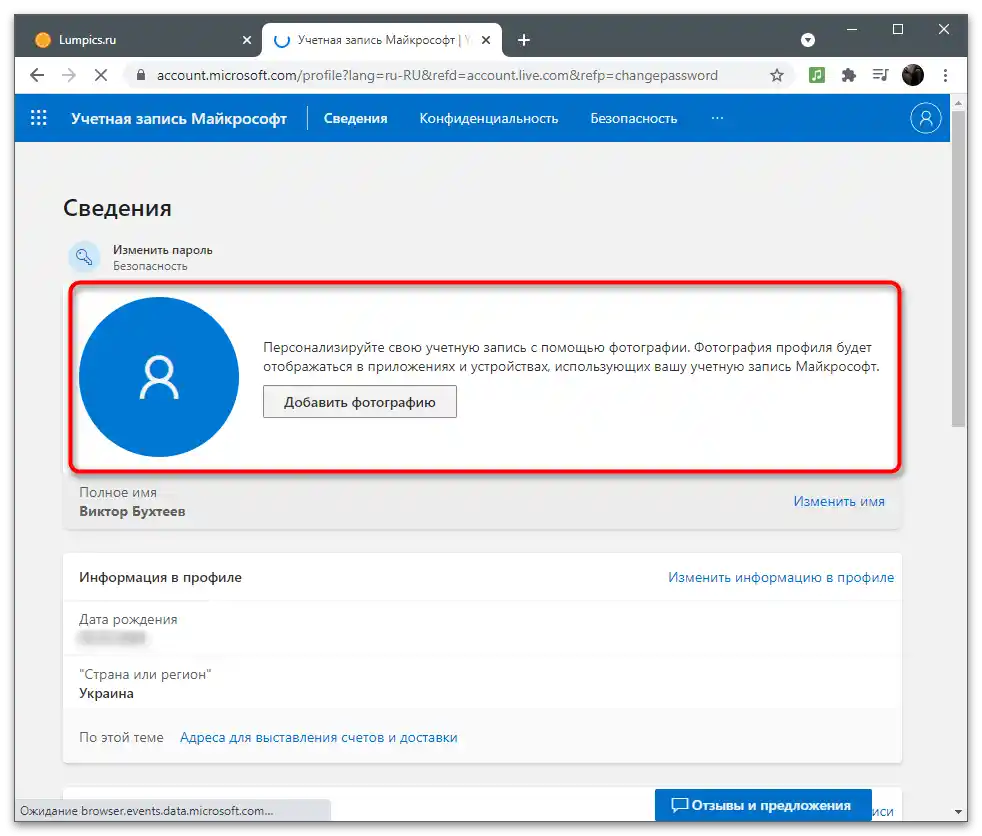Click the Изменить имя link
This screenshot has width=982, height=836.
point(839,502)
